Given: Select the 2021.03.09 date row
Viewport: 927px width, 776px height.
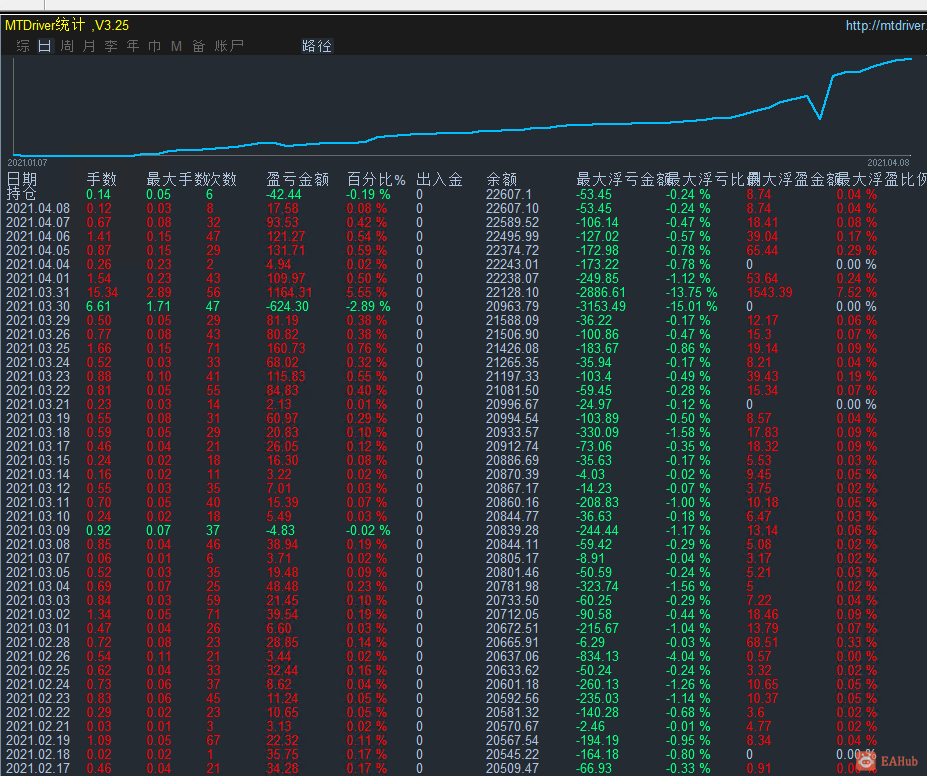Looking at the screenshot, I should click(x=38, y=531).
